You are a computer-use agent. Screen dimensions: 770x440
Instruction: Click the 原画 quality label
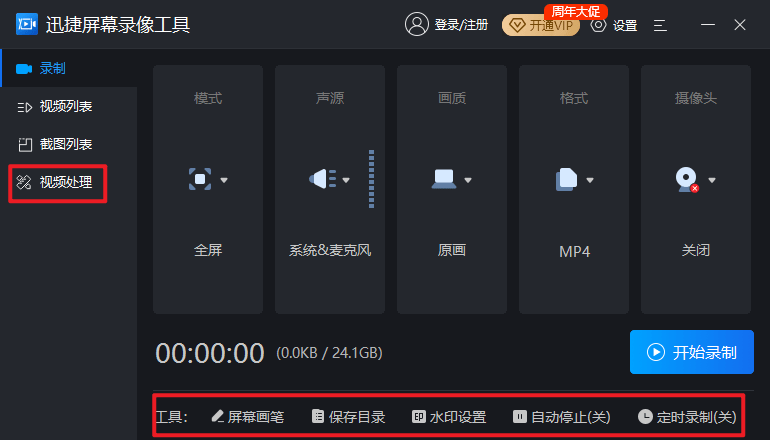[452, 250]
